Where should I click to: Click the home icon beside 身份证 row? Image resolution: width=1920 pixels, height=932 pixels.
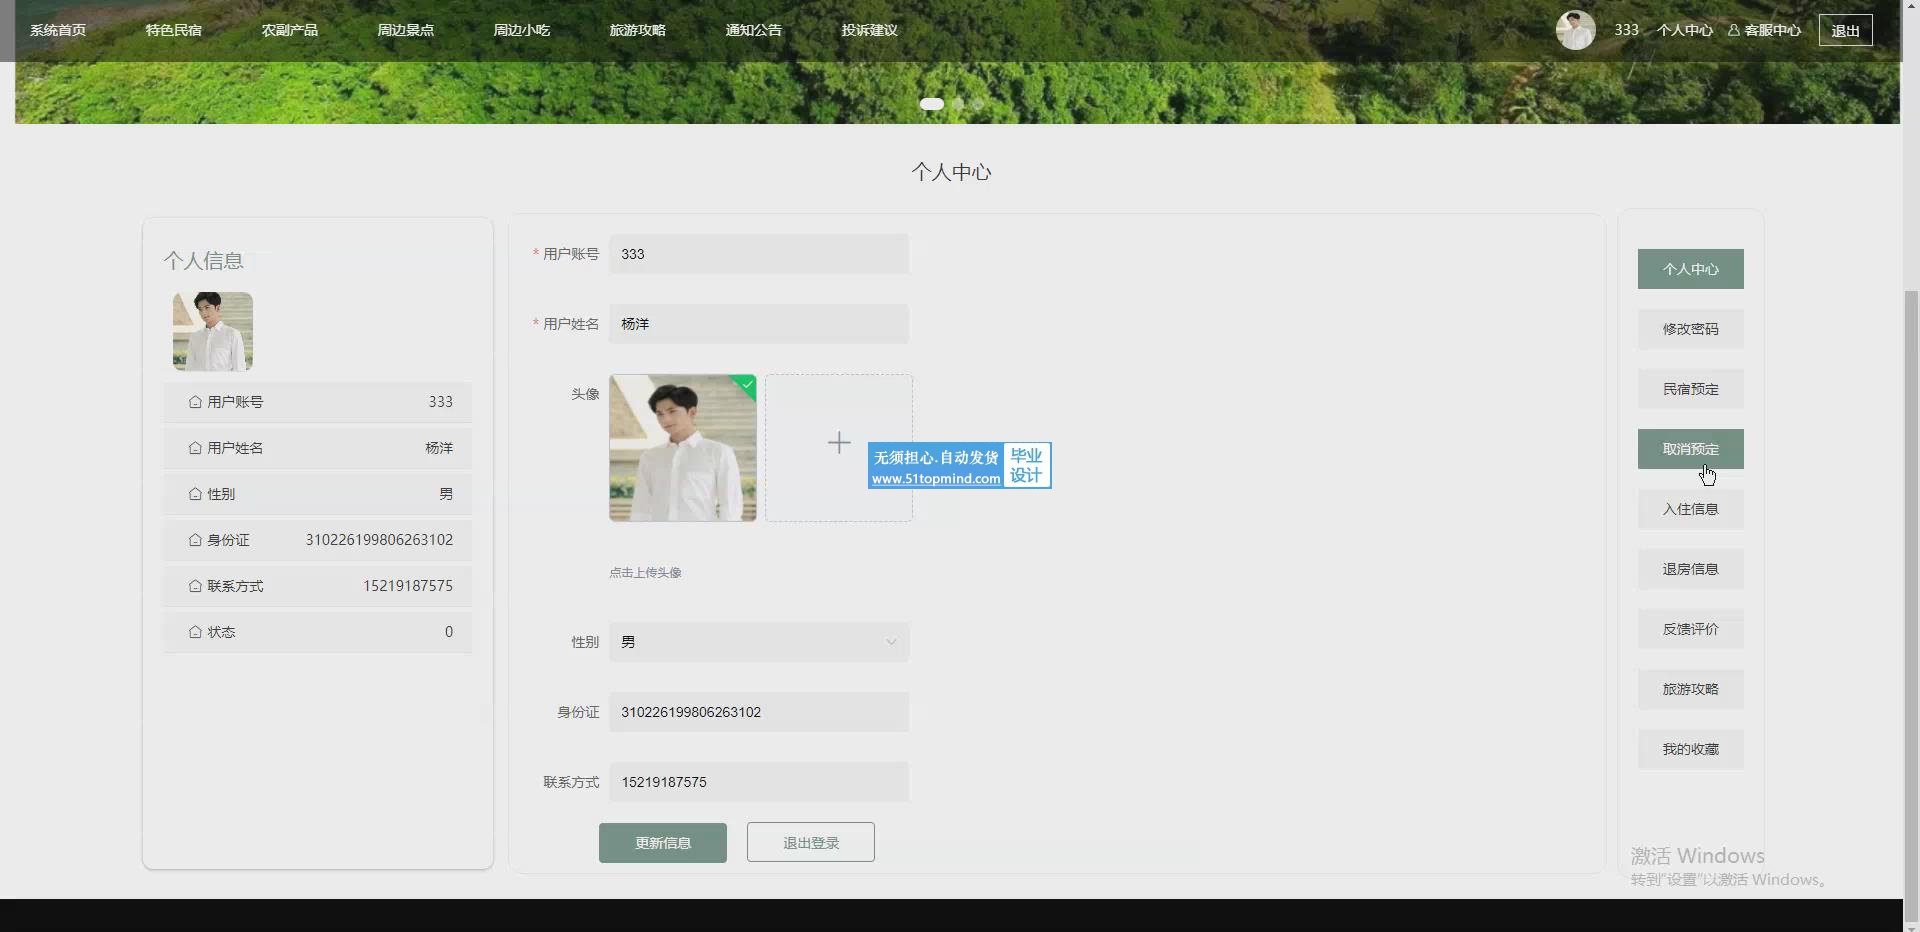click(x=195, y=540)
